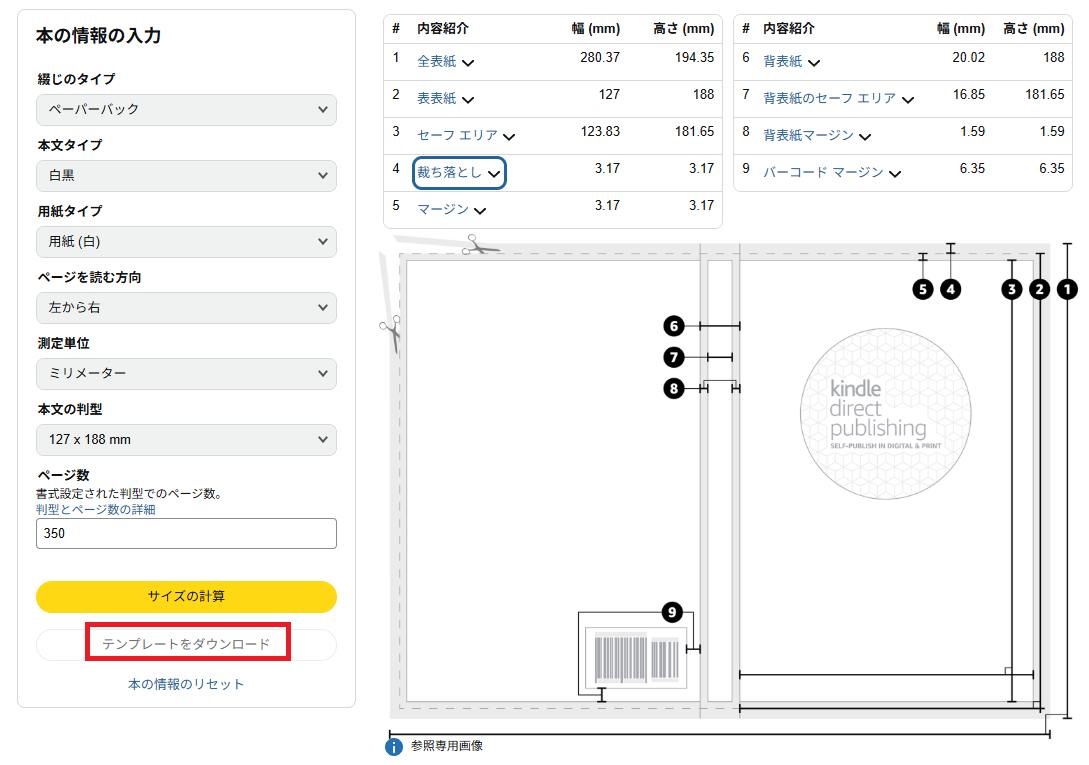
Task: Click the scissors icon at the top edge
Action: pos(478,244)
